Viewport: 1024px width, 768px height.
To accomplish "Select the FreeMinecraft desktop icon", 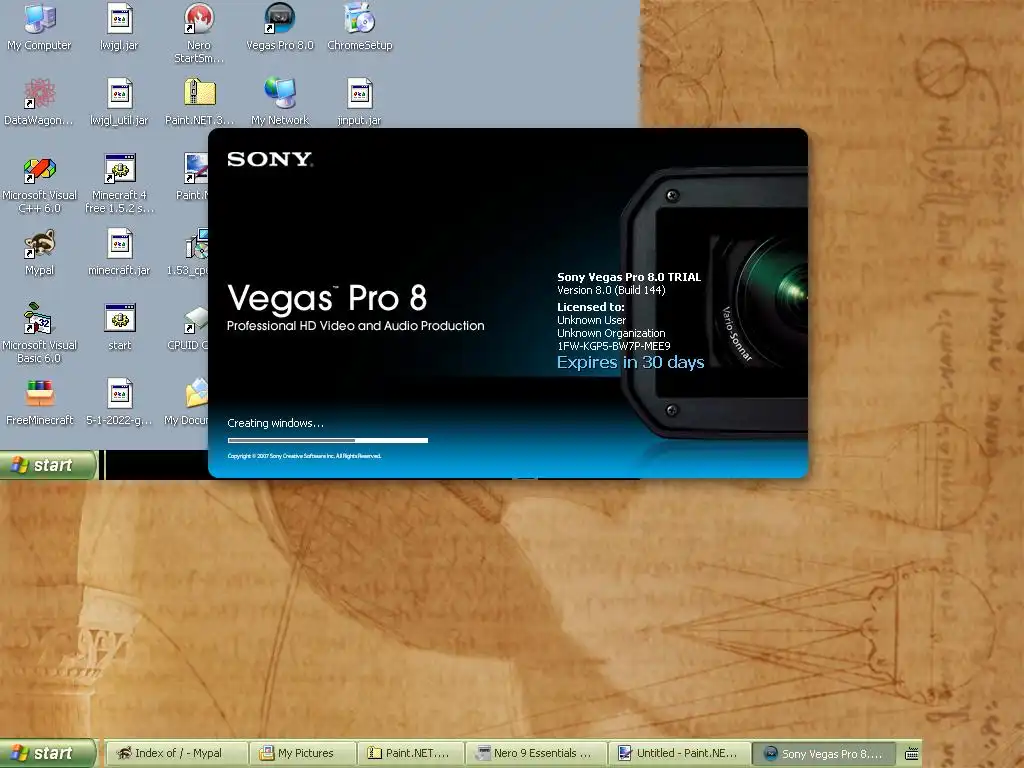I will coord(39,402).
